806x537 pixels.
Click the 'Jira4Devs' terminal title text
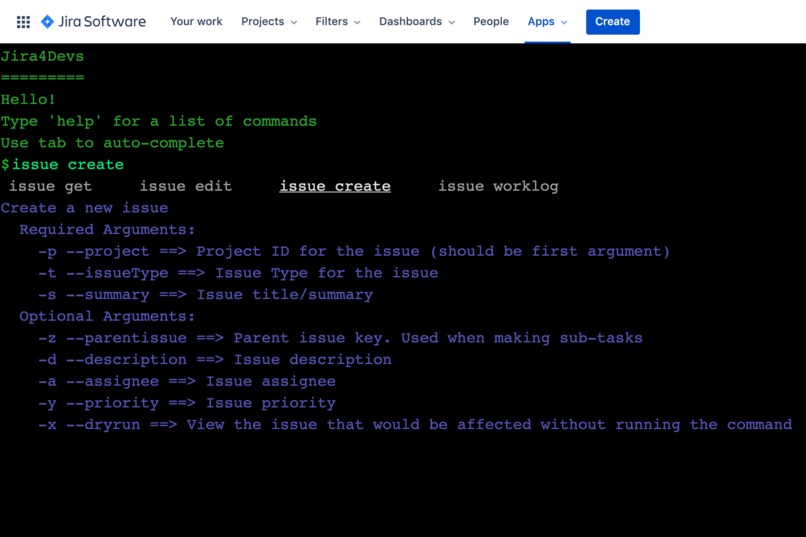tap(42, 56)
